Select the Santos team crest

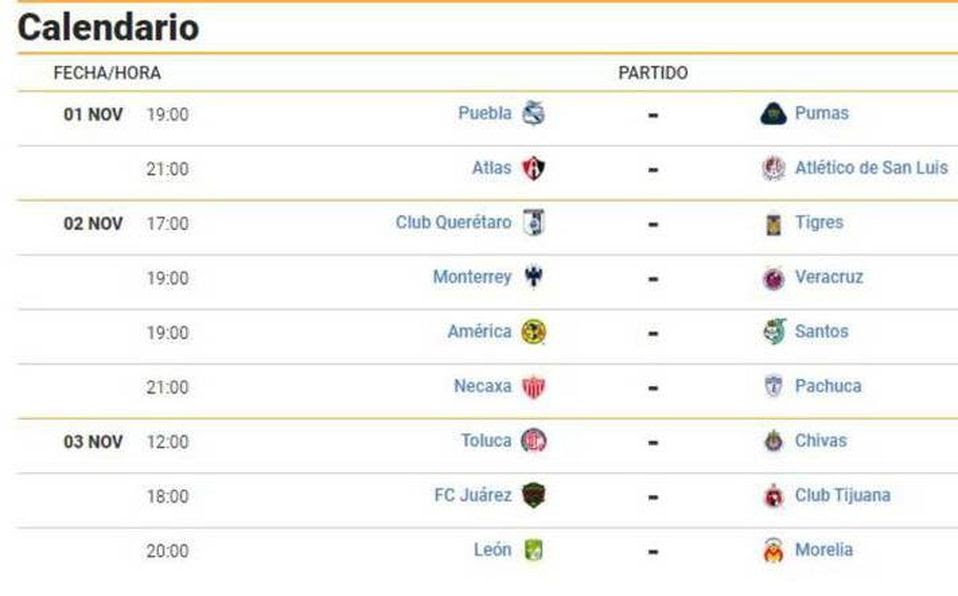(774, 332)
